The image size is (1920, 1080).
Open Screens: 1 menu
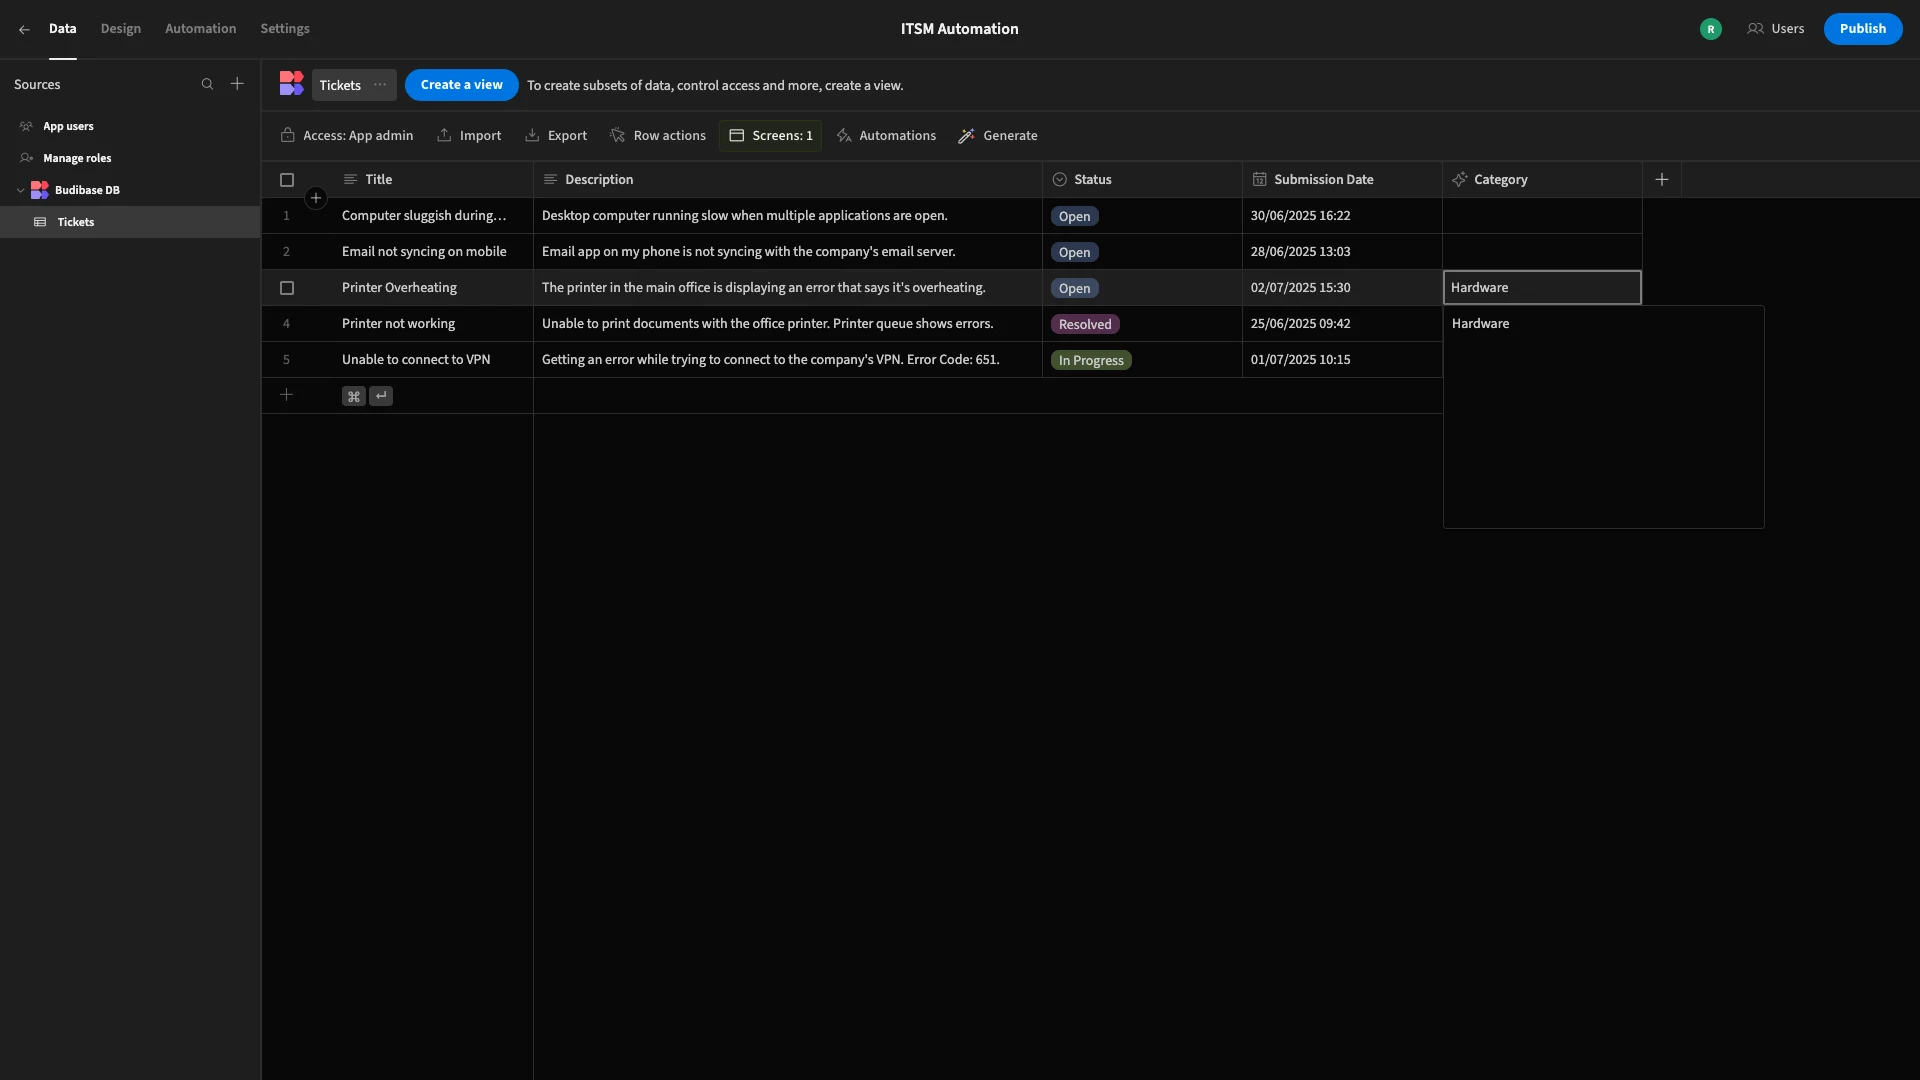click(x=770, y=136)
